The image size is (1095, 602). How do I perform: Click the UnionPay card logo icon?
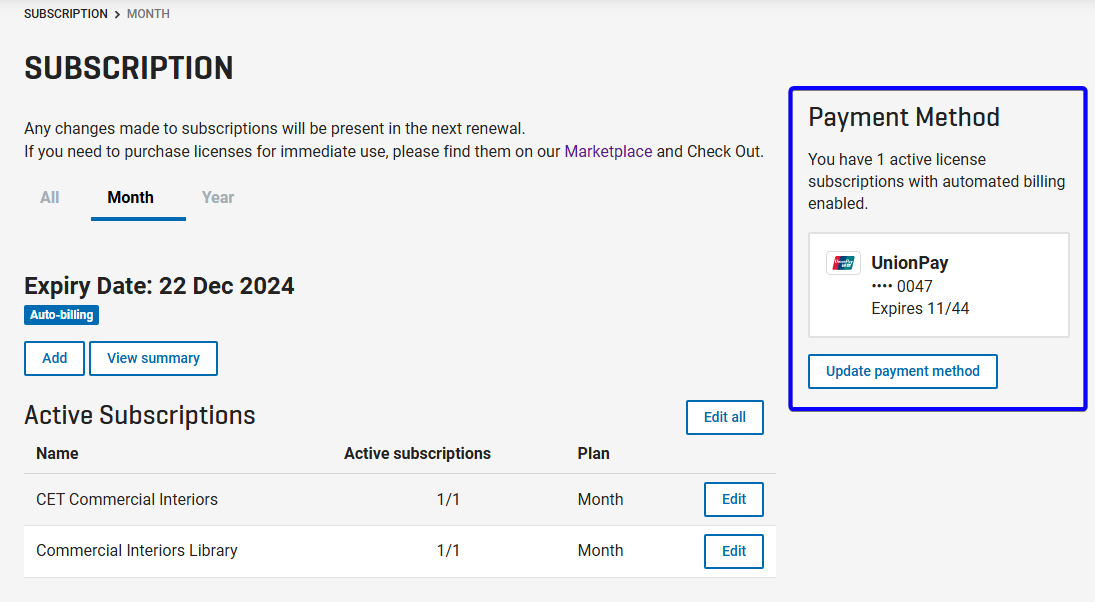844,263
